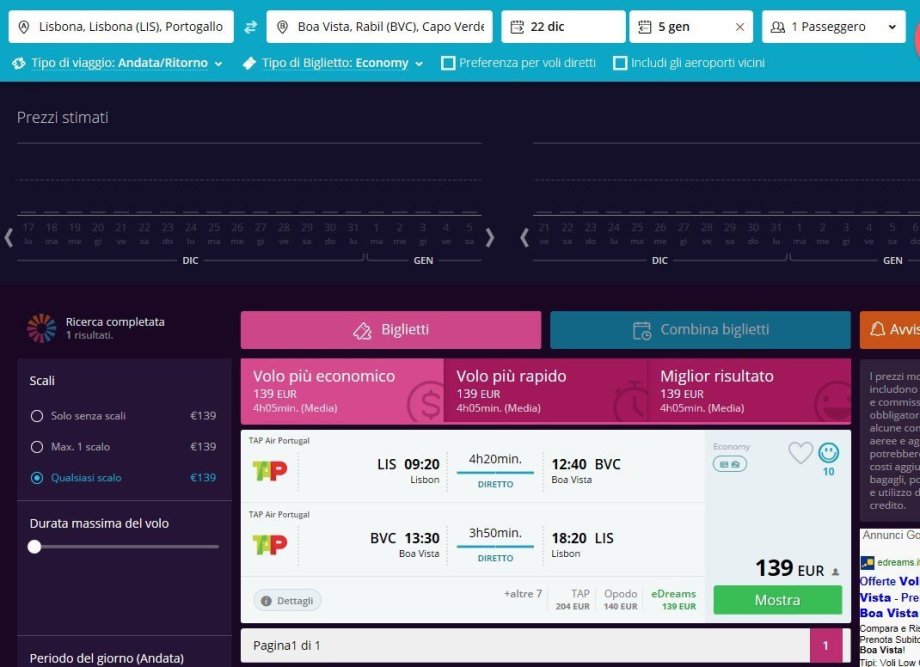Clear the return date 5 gen
The height and width of the screenshot is (667, 920).
pos(739,27)
